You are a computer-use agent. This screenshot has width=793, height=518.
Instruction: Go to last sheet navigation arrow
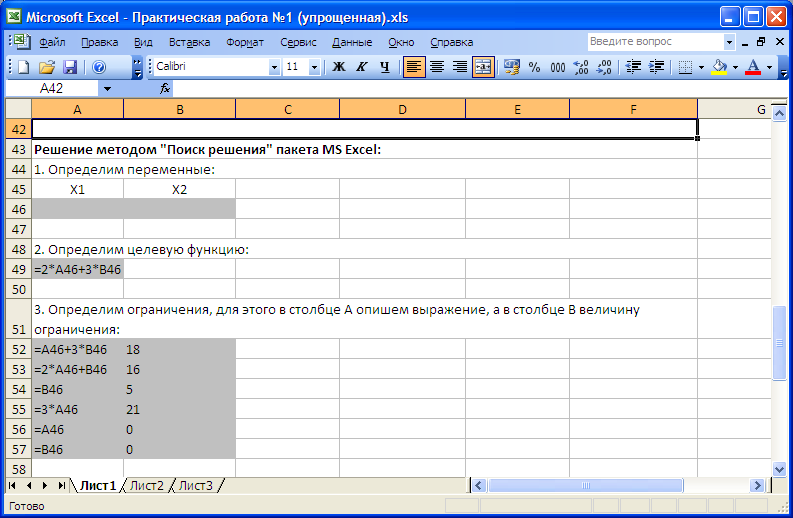(61, 486)
